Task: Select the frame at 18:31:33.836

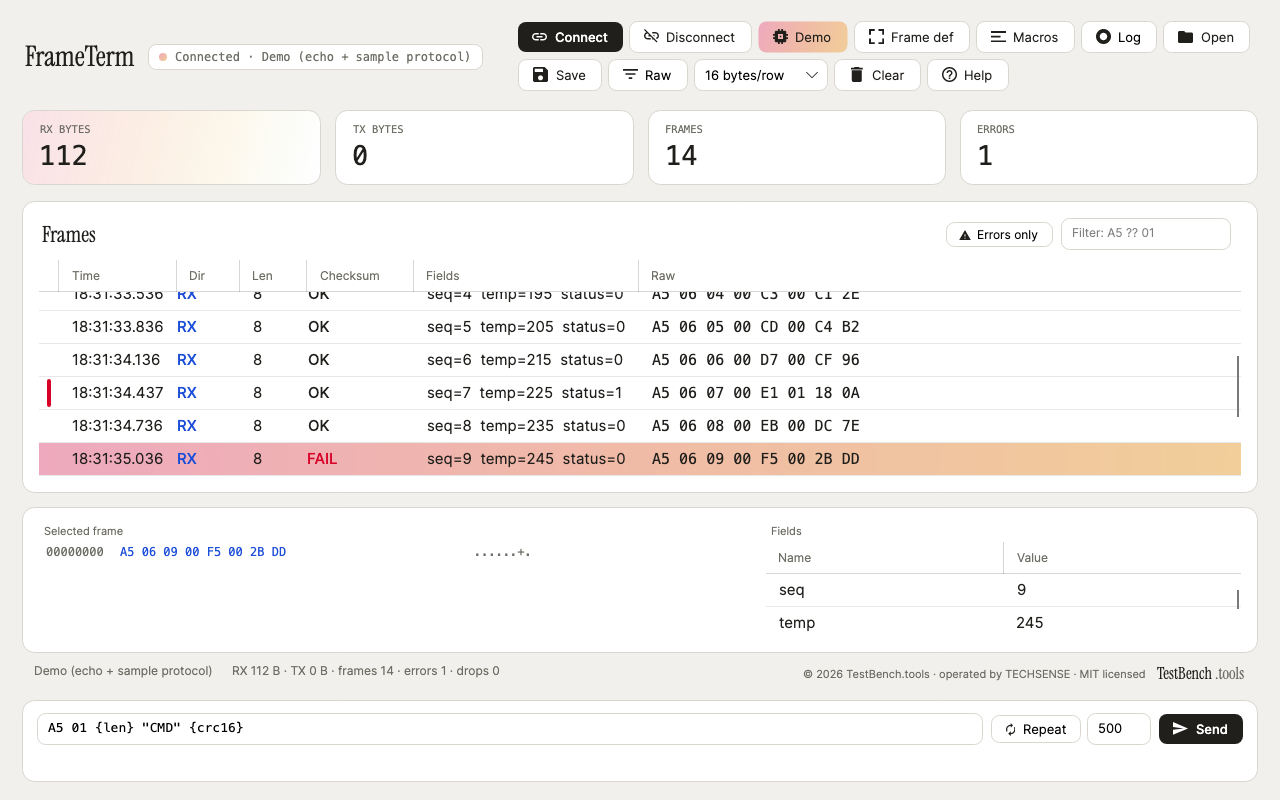Action: [x=640, y=327]
